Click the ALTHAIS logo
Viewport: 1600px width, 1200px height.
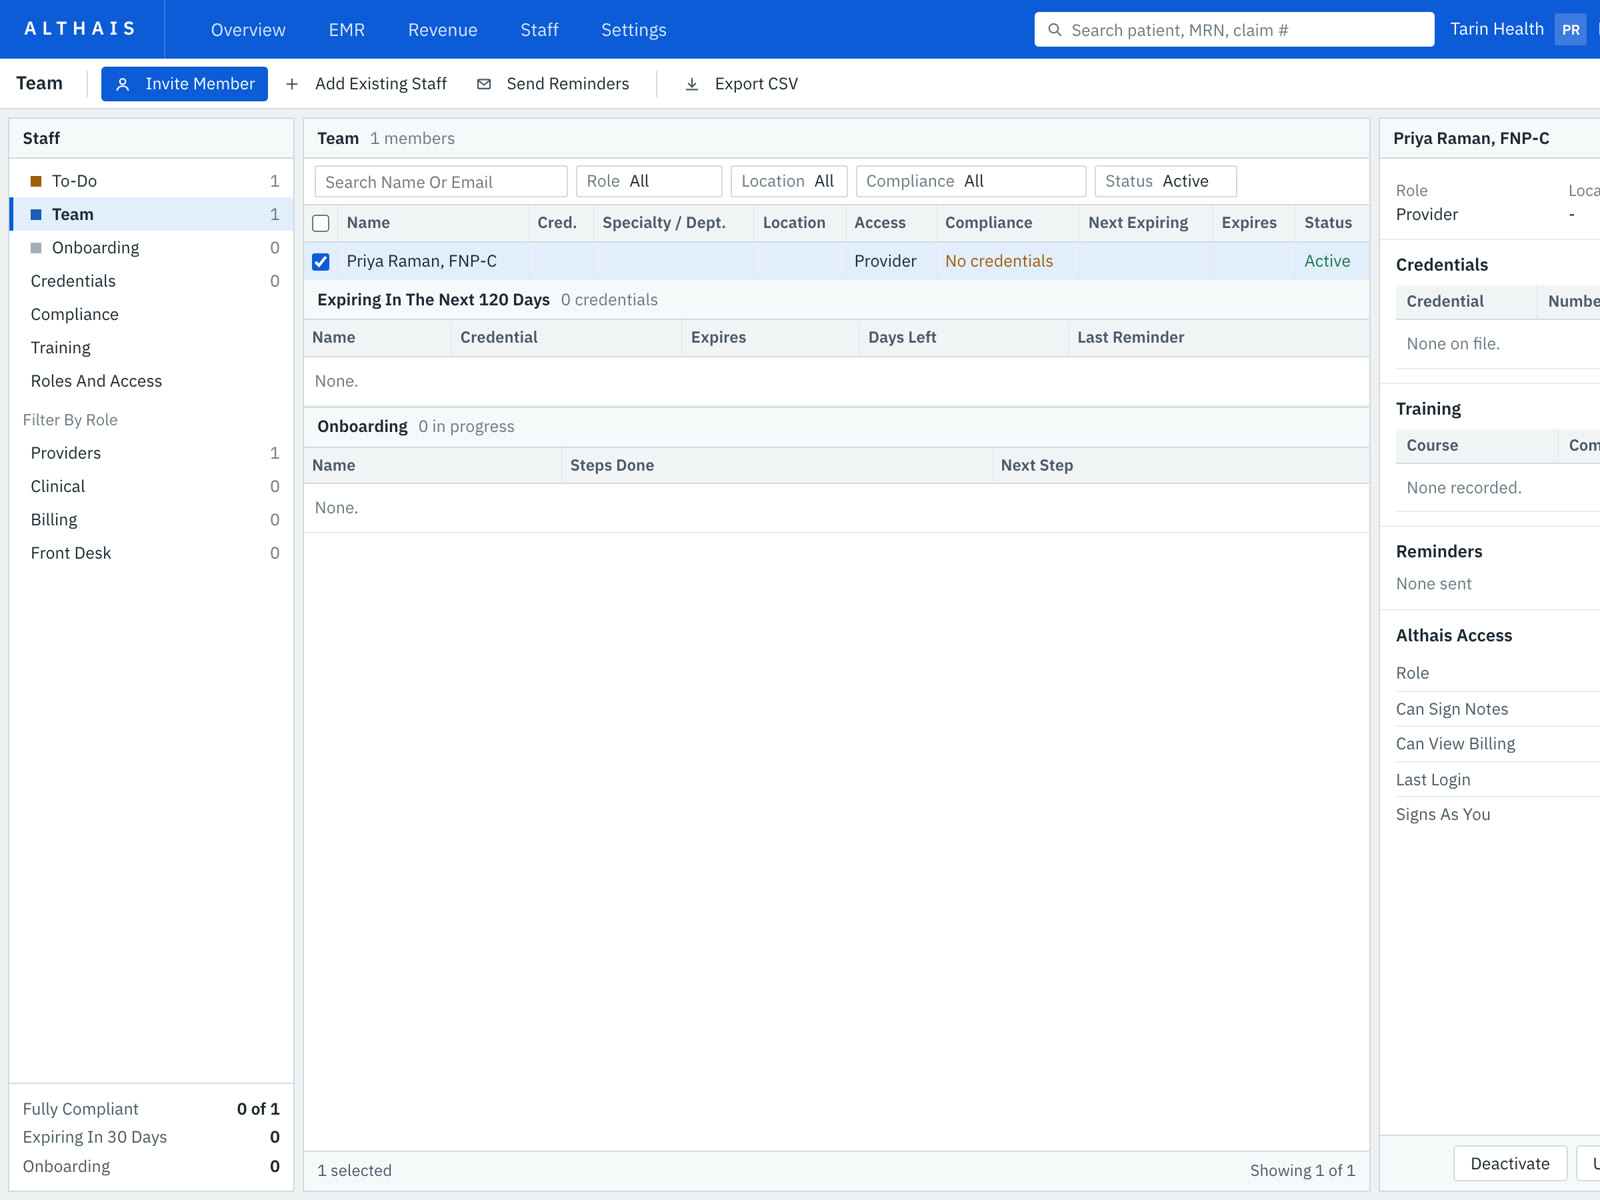(80, 29)
